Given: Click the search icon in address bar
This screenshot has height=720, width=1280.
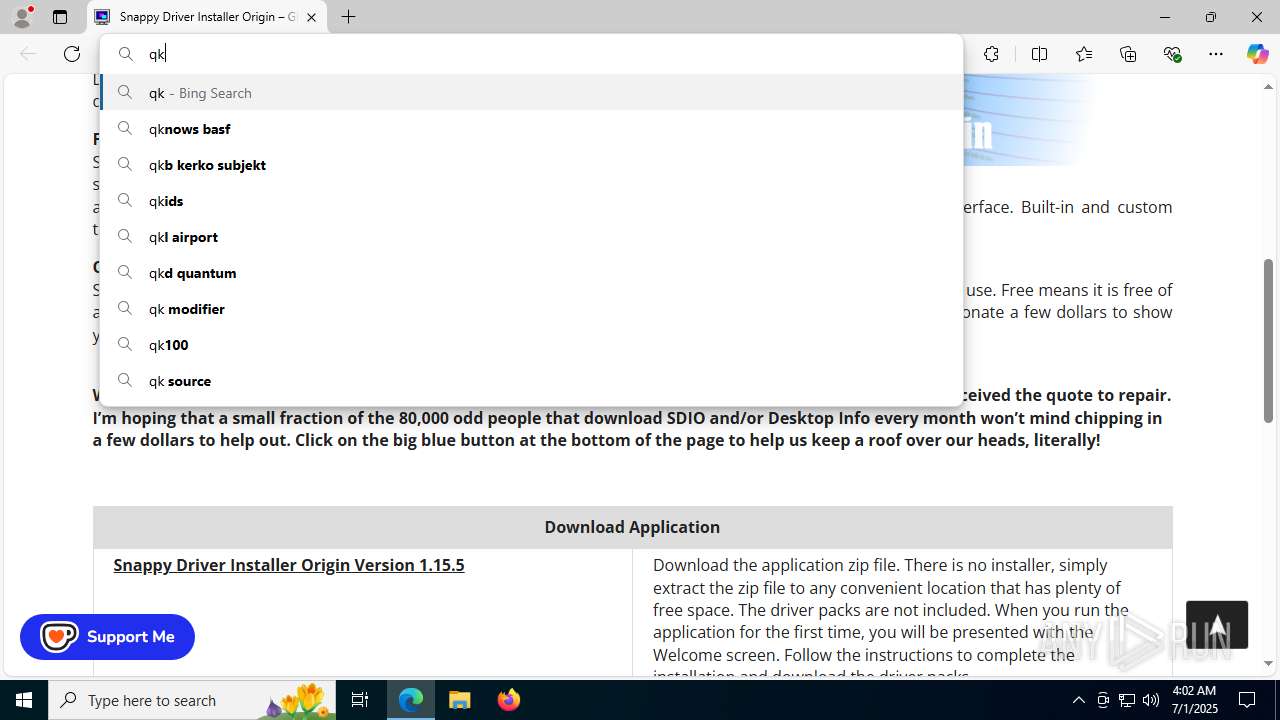Looking at the screenshot, I should 126,54.
